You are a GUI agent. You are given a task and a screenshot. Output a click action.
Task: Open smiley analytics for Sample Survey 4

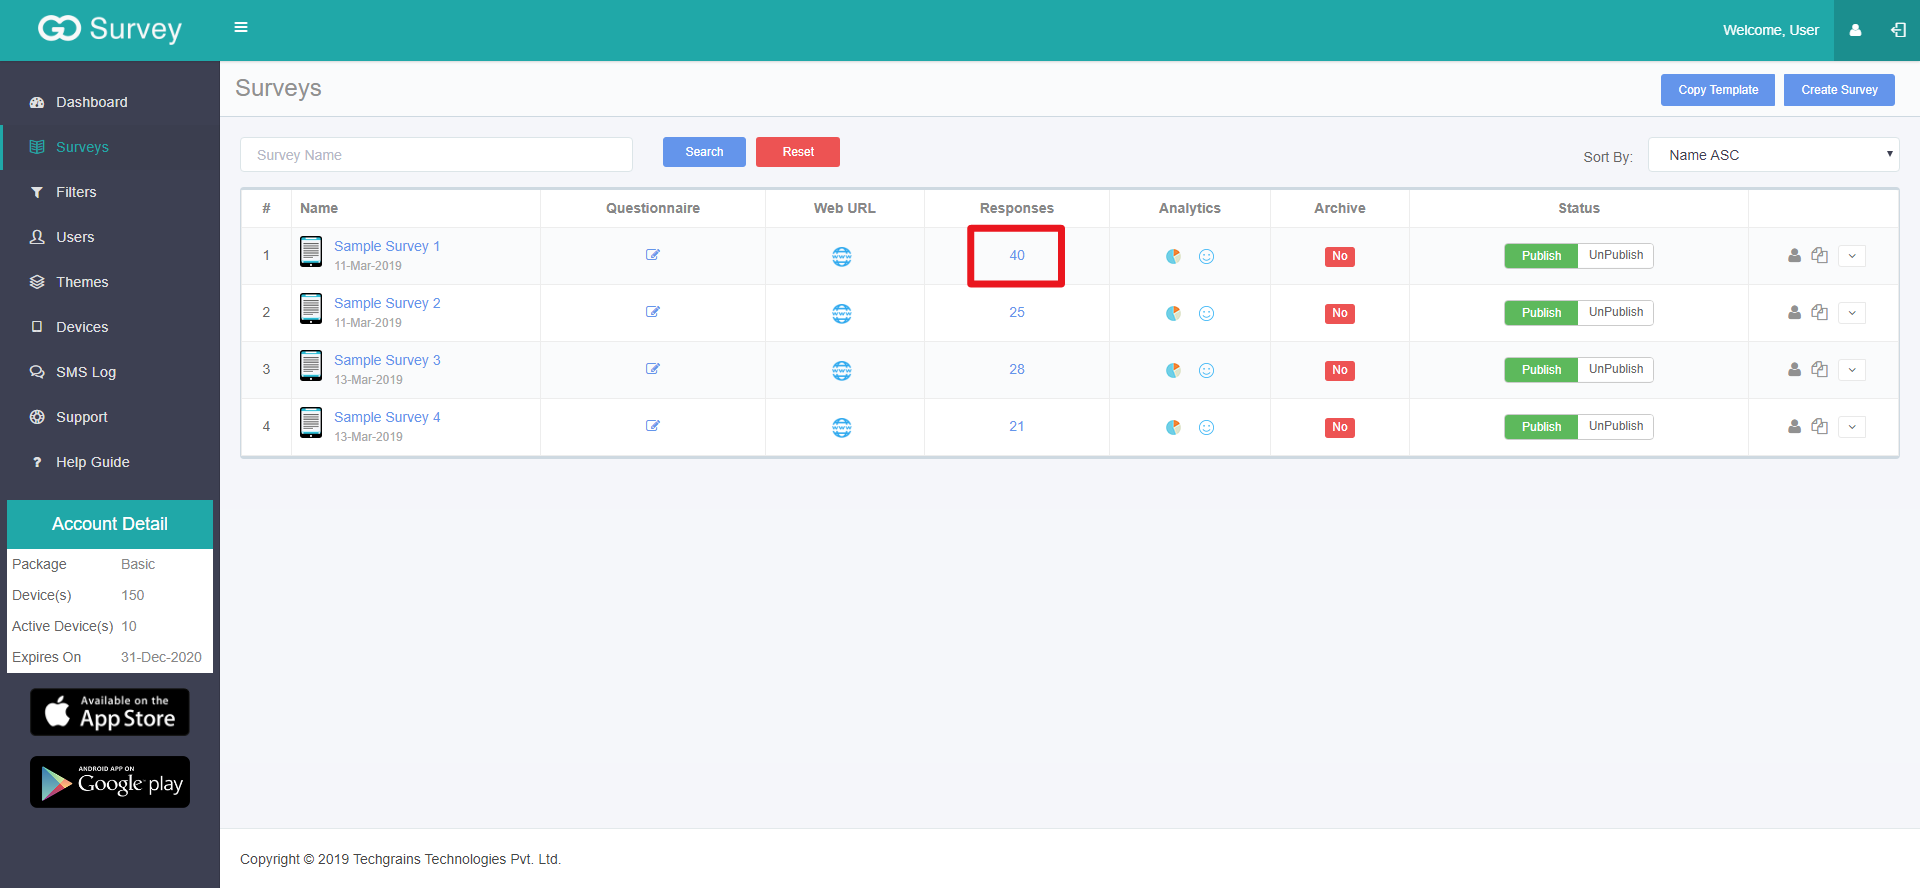(1207, 428)
